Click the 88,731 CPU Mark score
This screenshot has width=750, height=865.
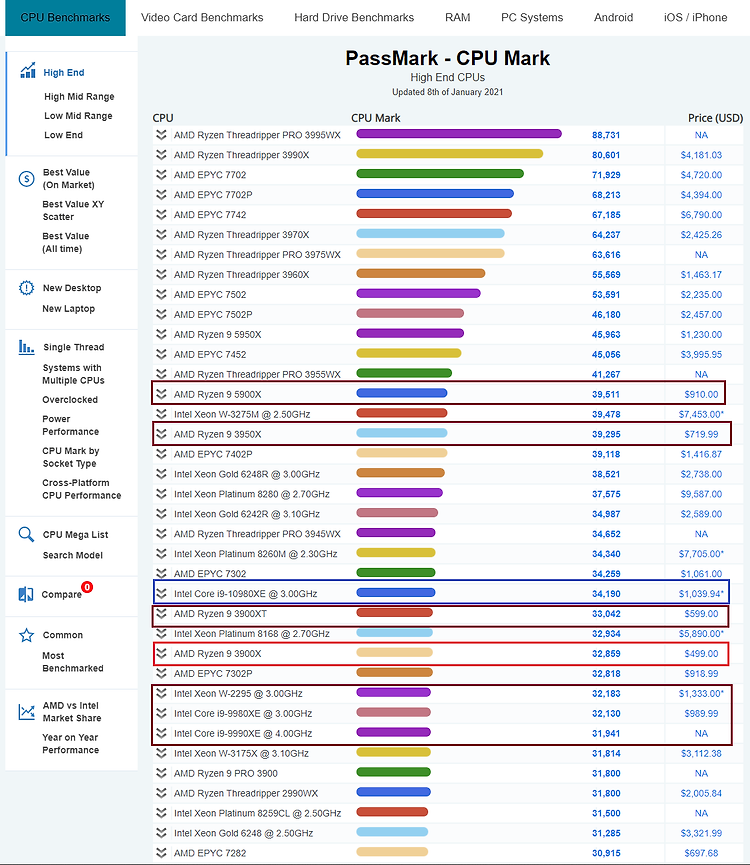[606, 135]
